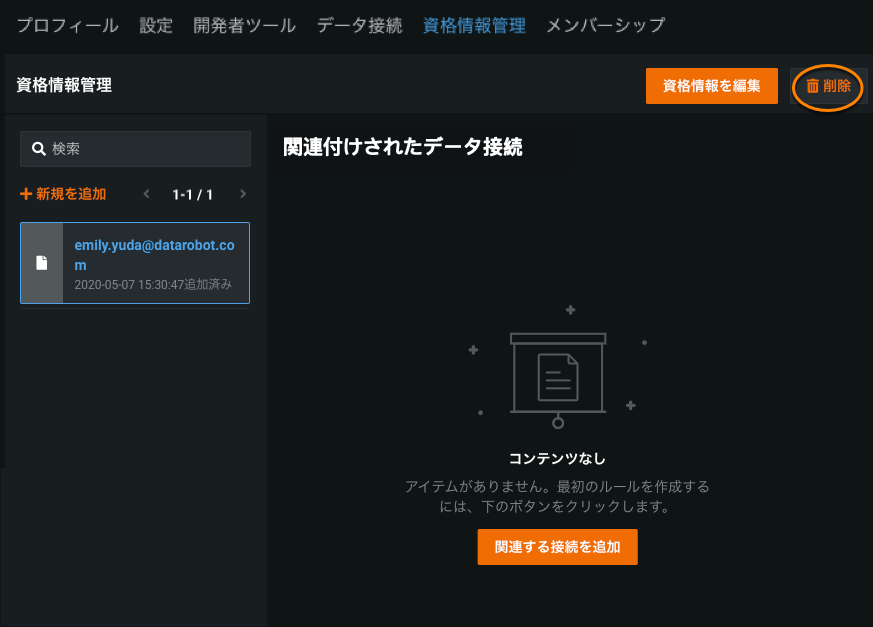The height and width of the screenshot is (627, 873).
Task: Open the 開発者ツール tab
Action: pos(244,26)
